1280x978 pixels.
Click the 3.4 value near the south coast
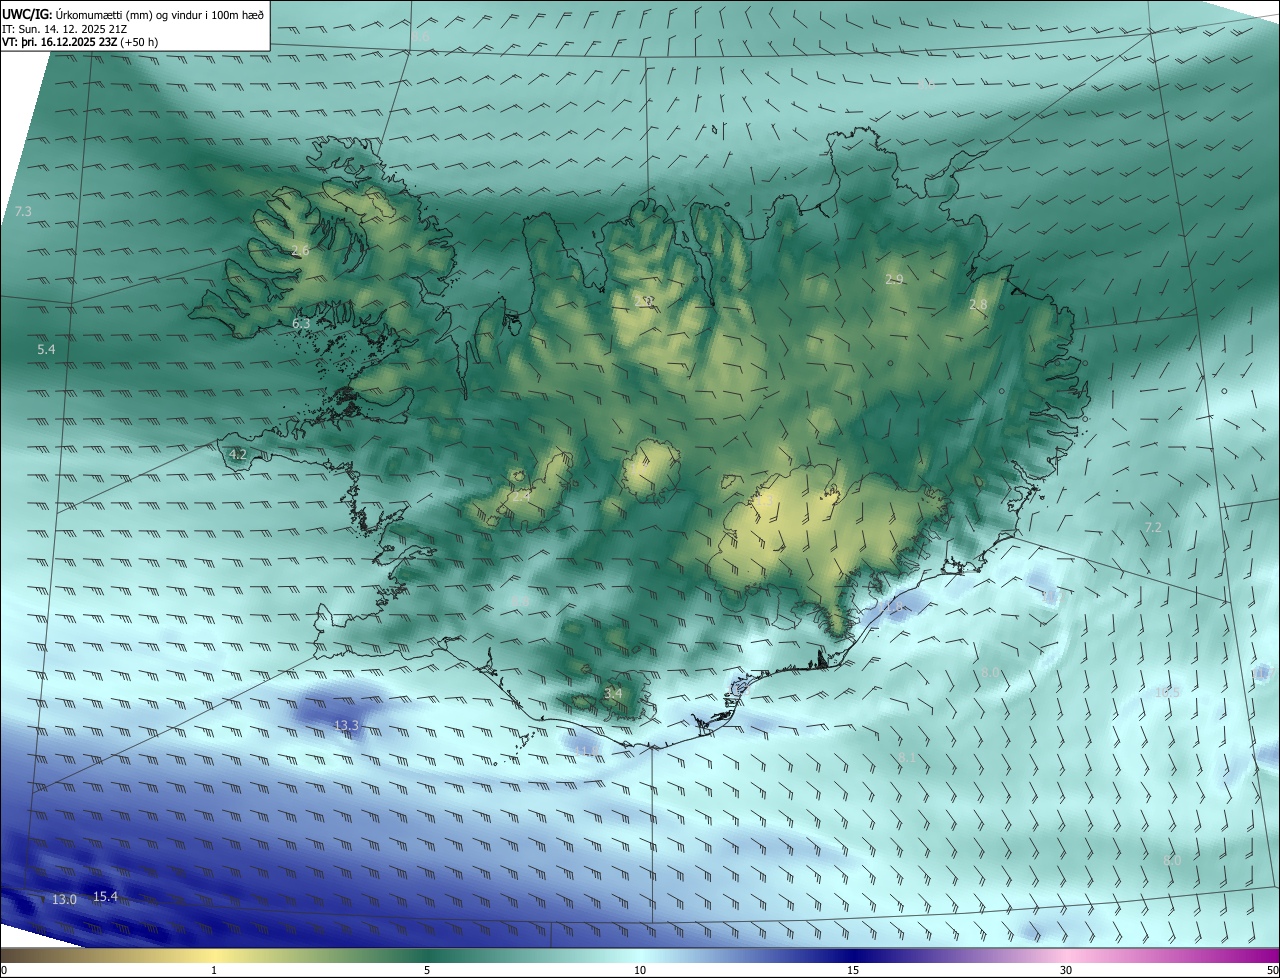(613, 693)
